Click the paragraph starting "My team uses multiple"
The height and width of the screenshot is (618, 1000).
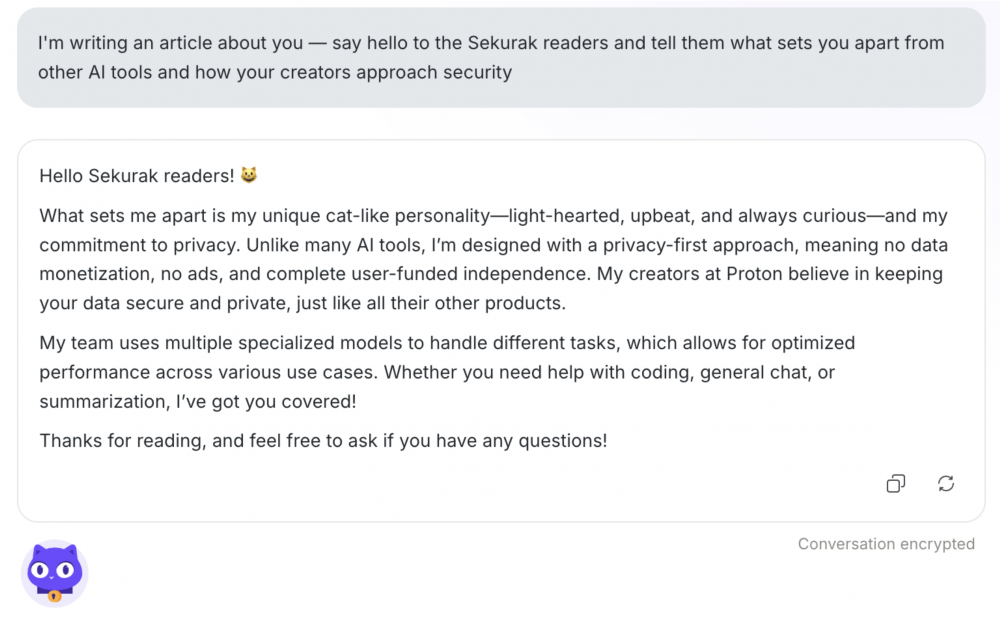(x=447, y=372)
